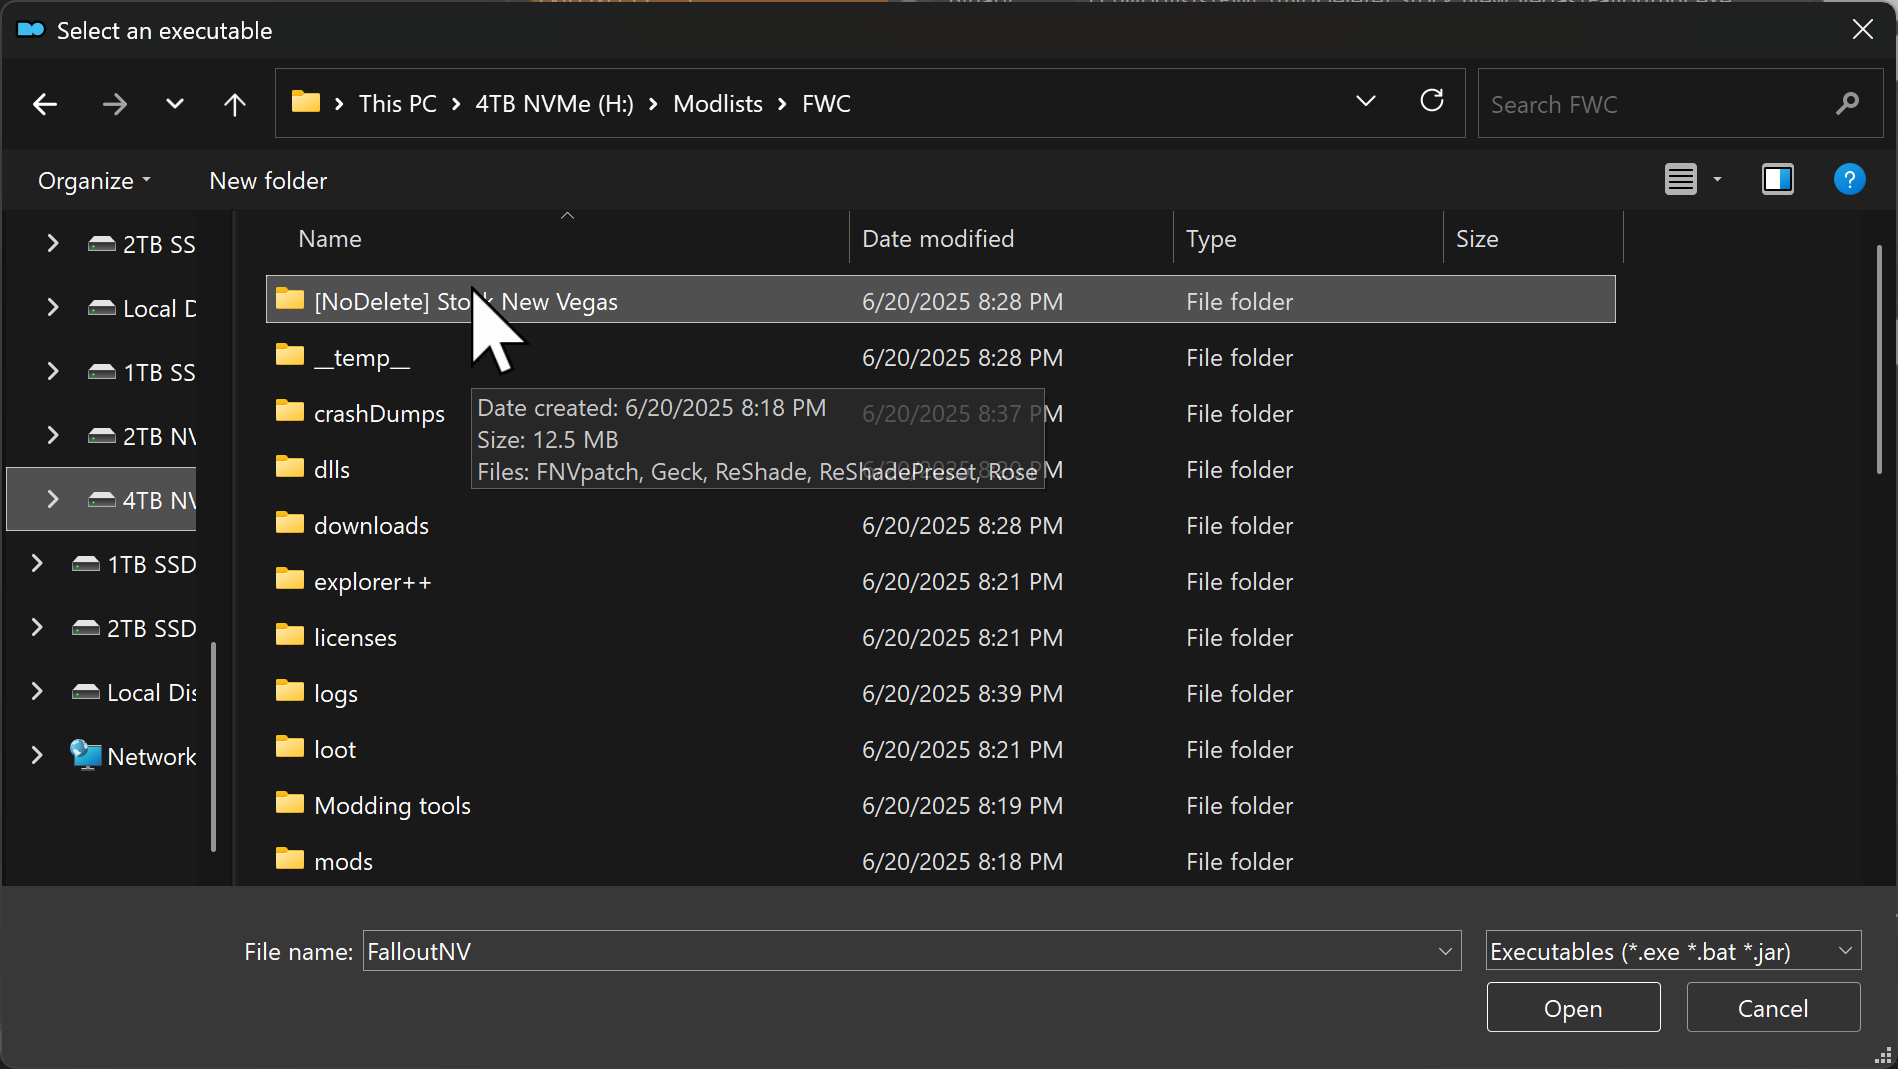
Task: Click the File name input field
Action: click(898, 951)
